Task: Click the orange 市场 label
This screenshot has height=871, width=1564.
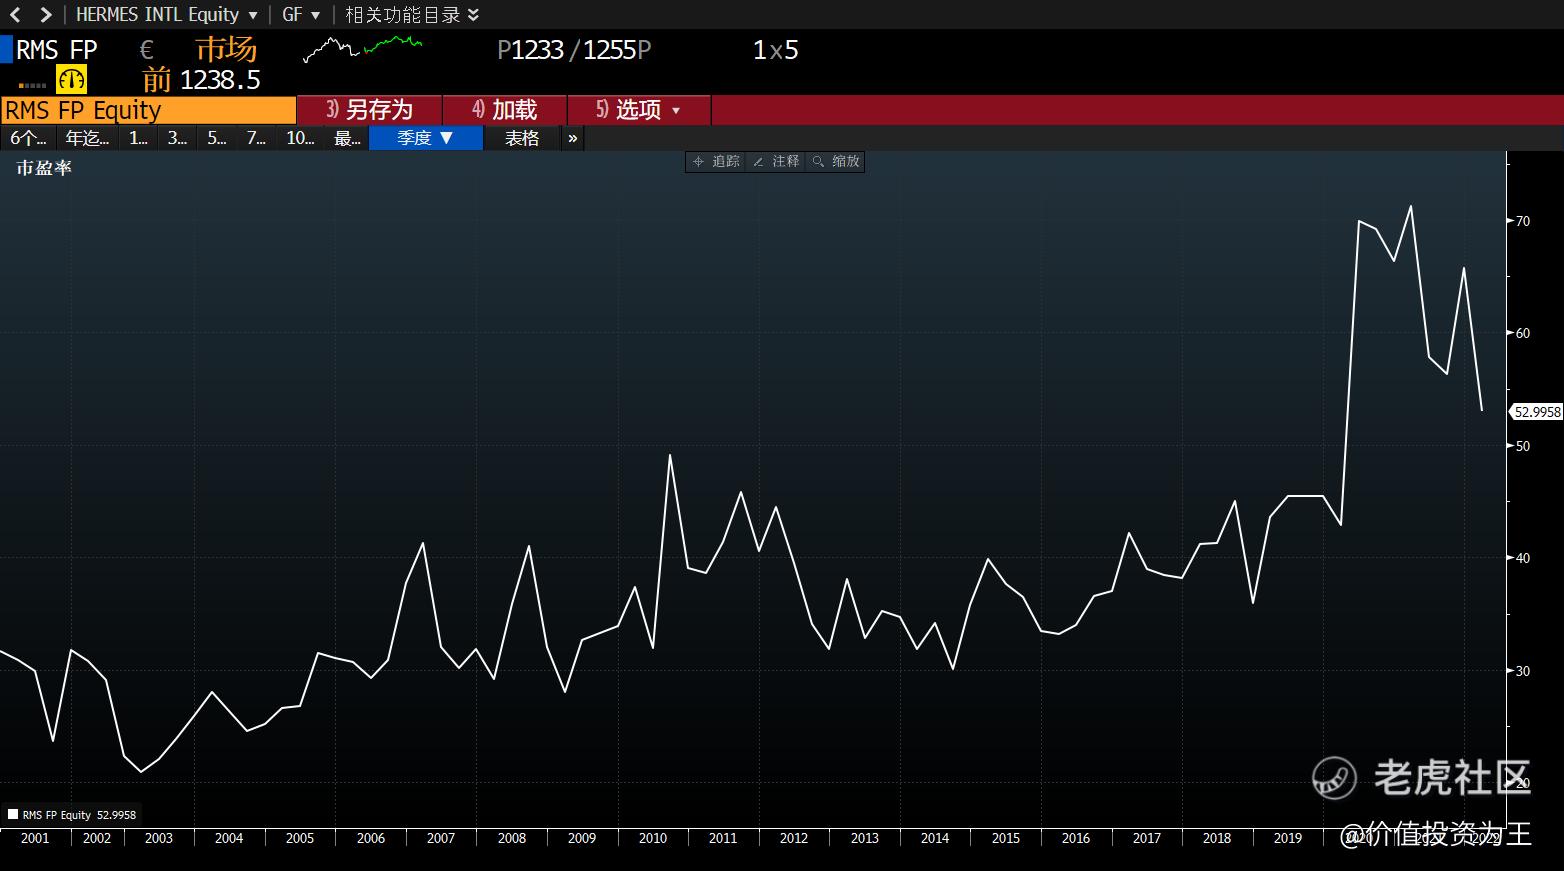Action: [226, 49]
